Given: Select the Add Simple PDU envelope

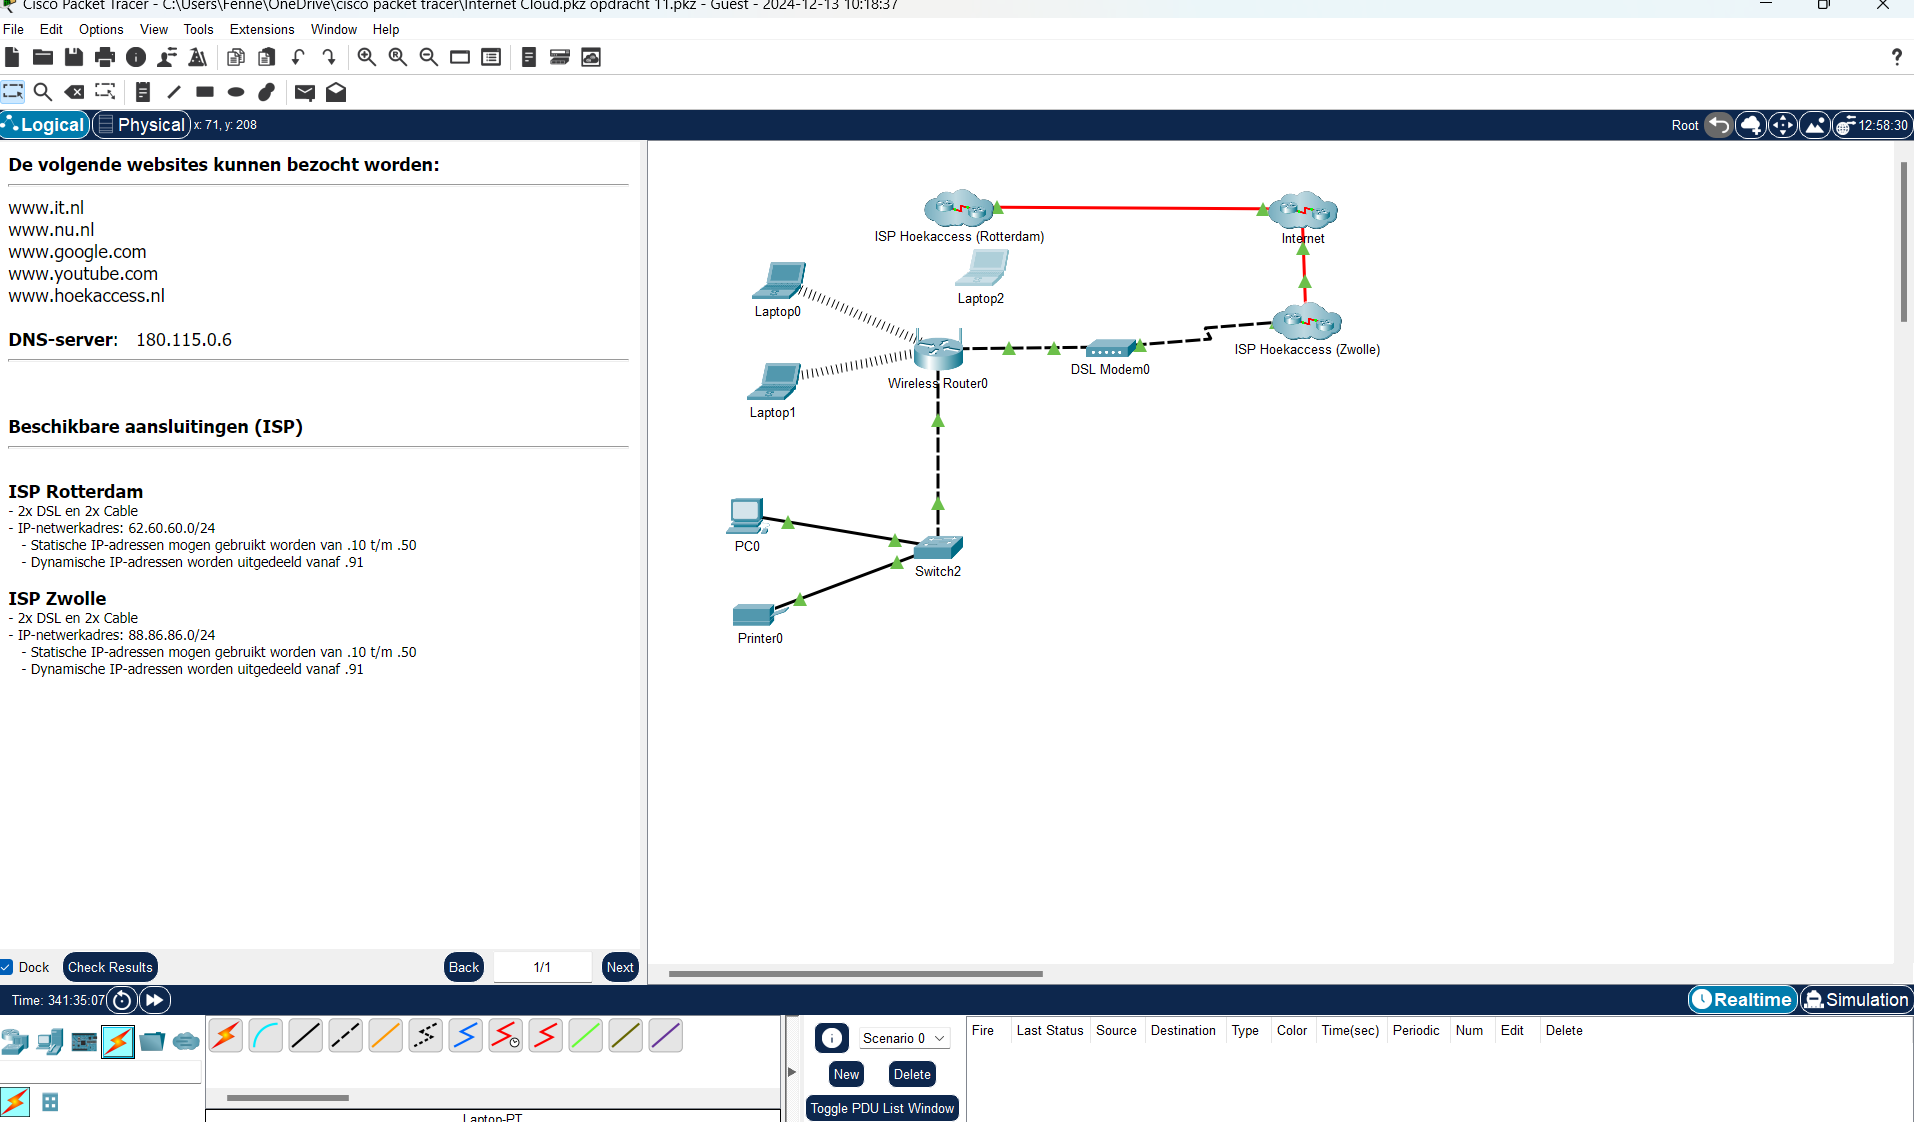Looking at the screenshot, I should pos(305,92).
